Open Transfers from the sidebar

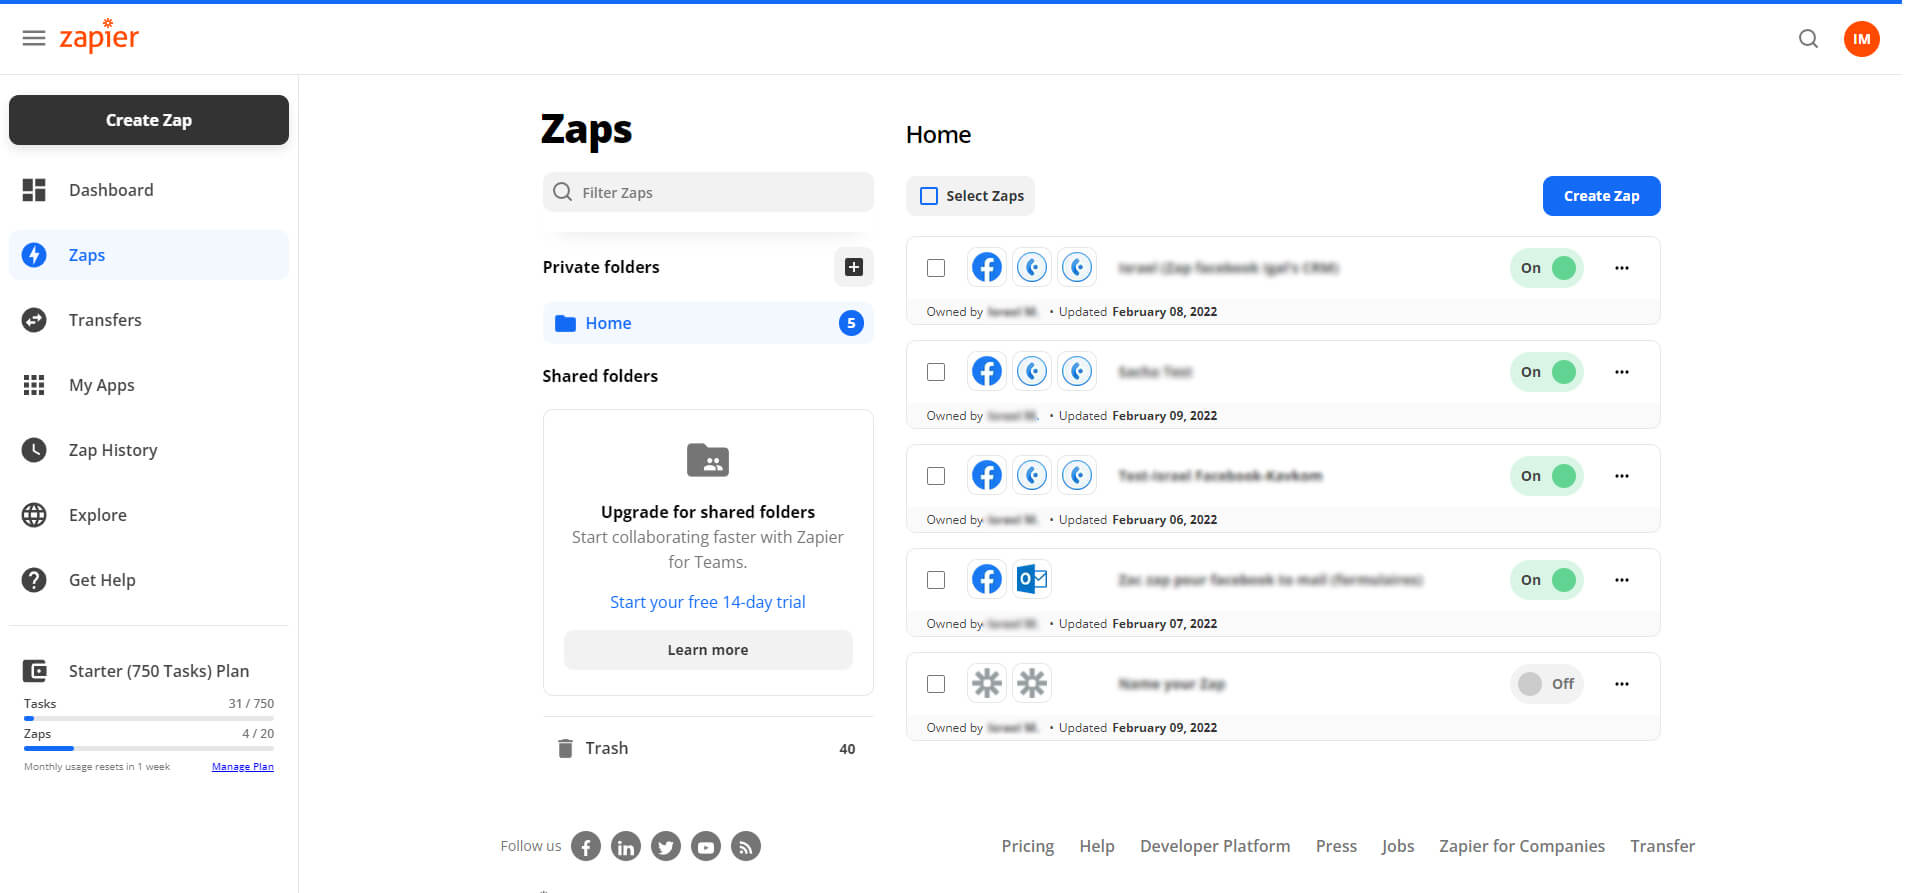pos(105,320)
